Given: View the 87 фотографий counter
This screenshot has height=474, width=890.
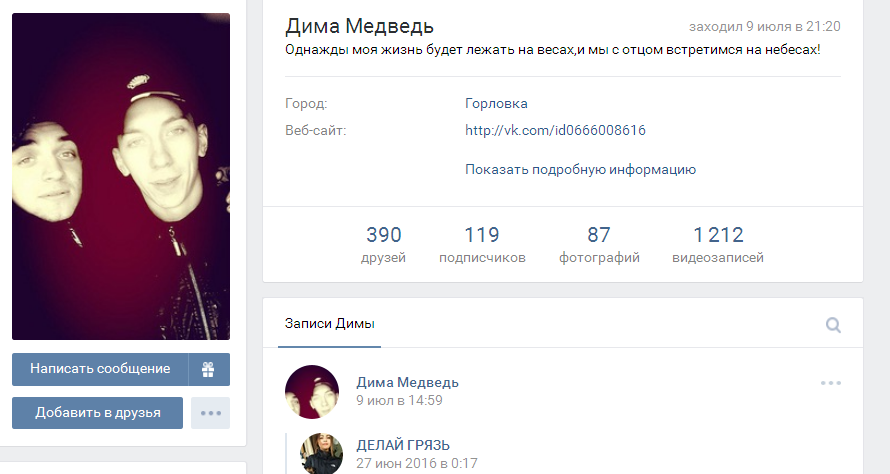Looking at the screenshot, I should [599, 245].
